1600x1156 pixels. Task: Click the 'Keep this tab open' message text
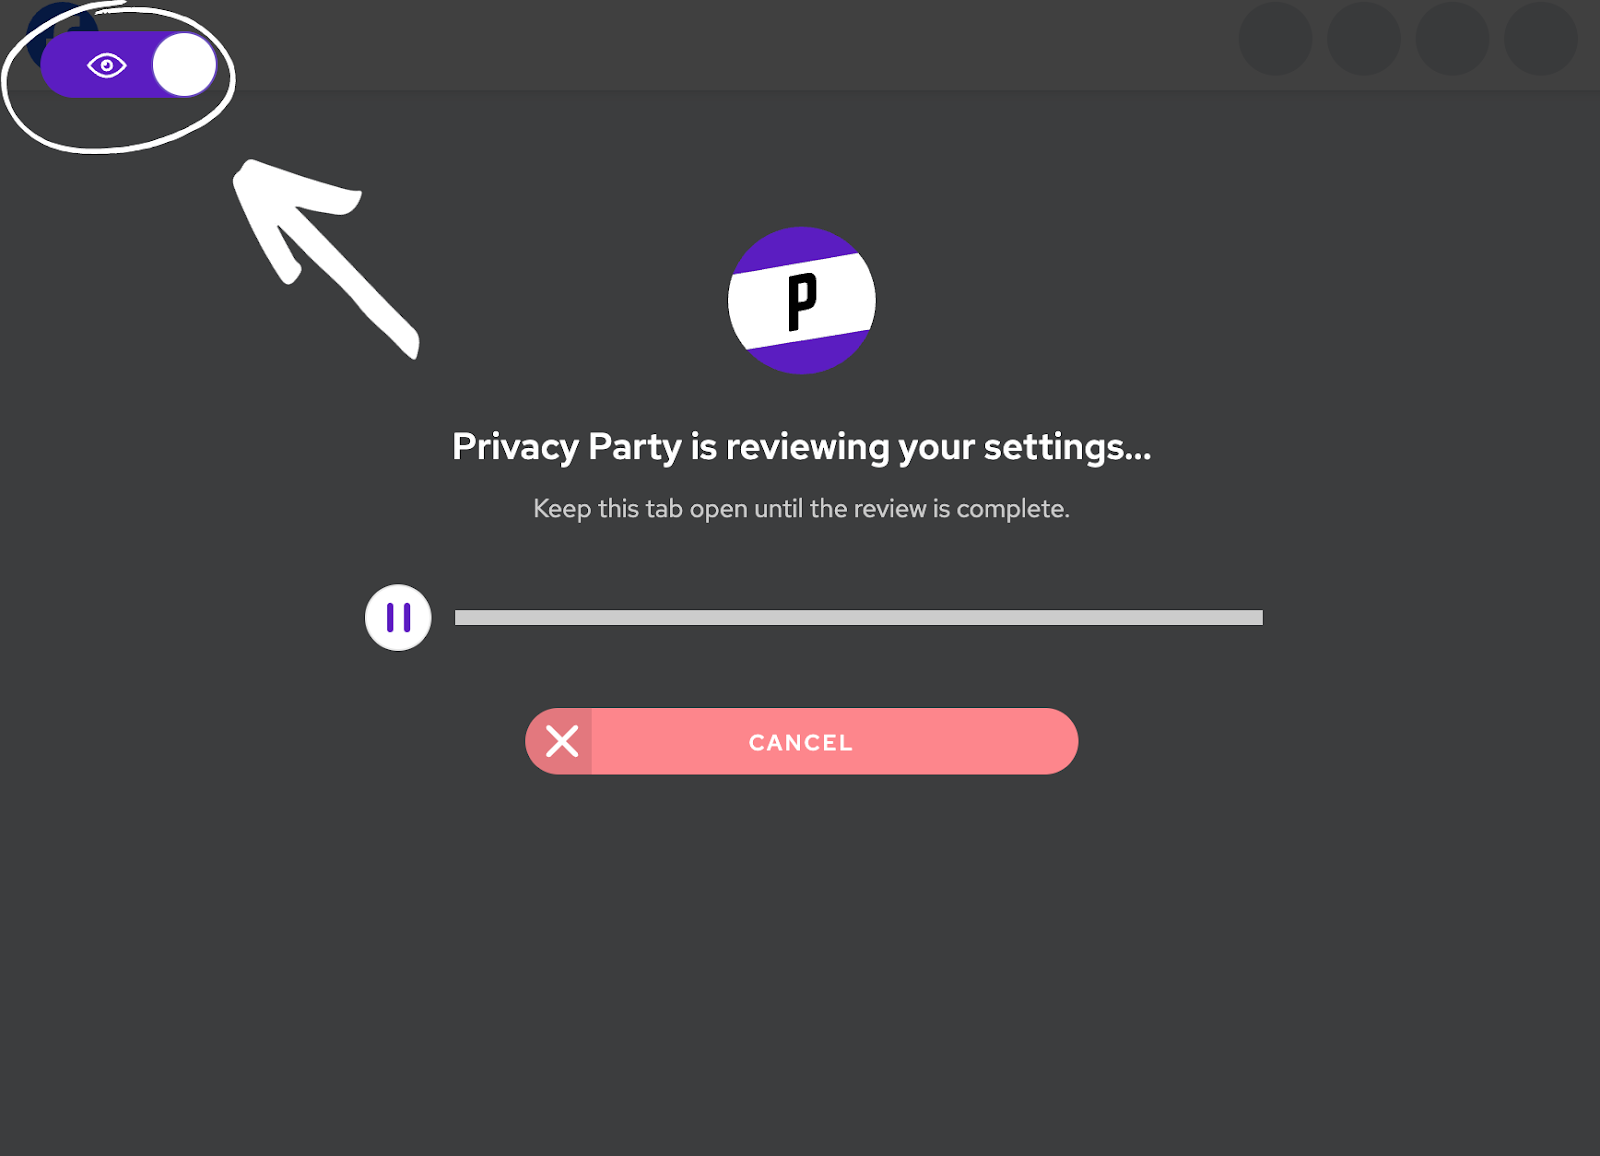801,509
